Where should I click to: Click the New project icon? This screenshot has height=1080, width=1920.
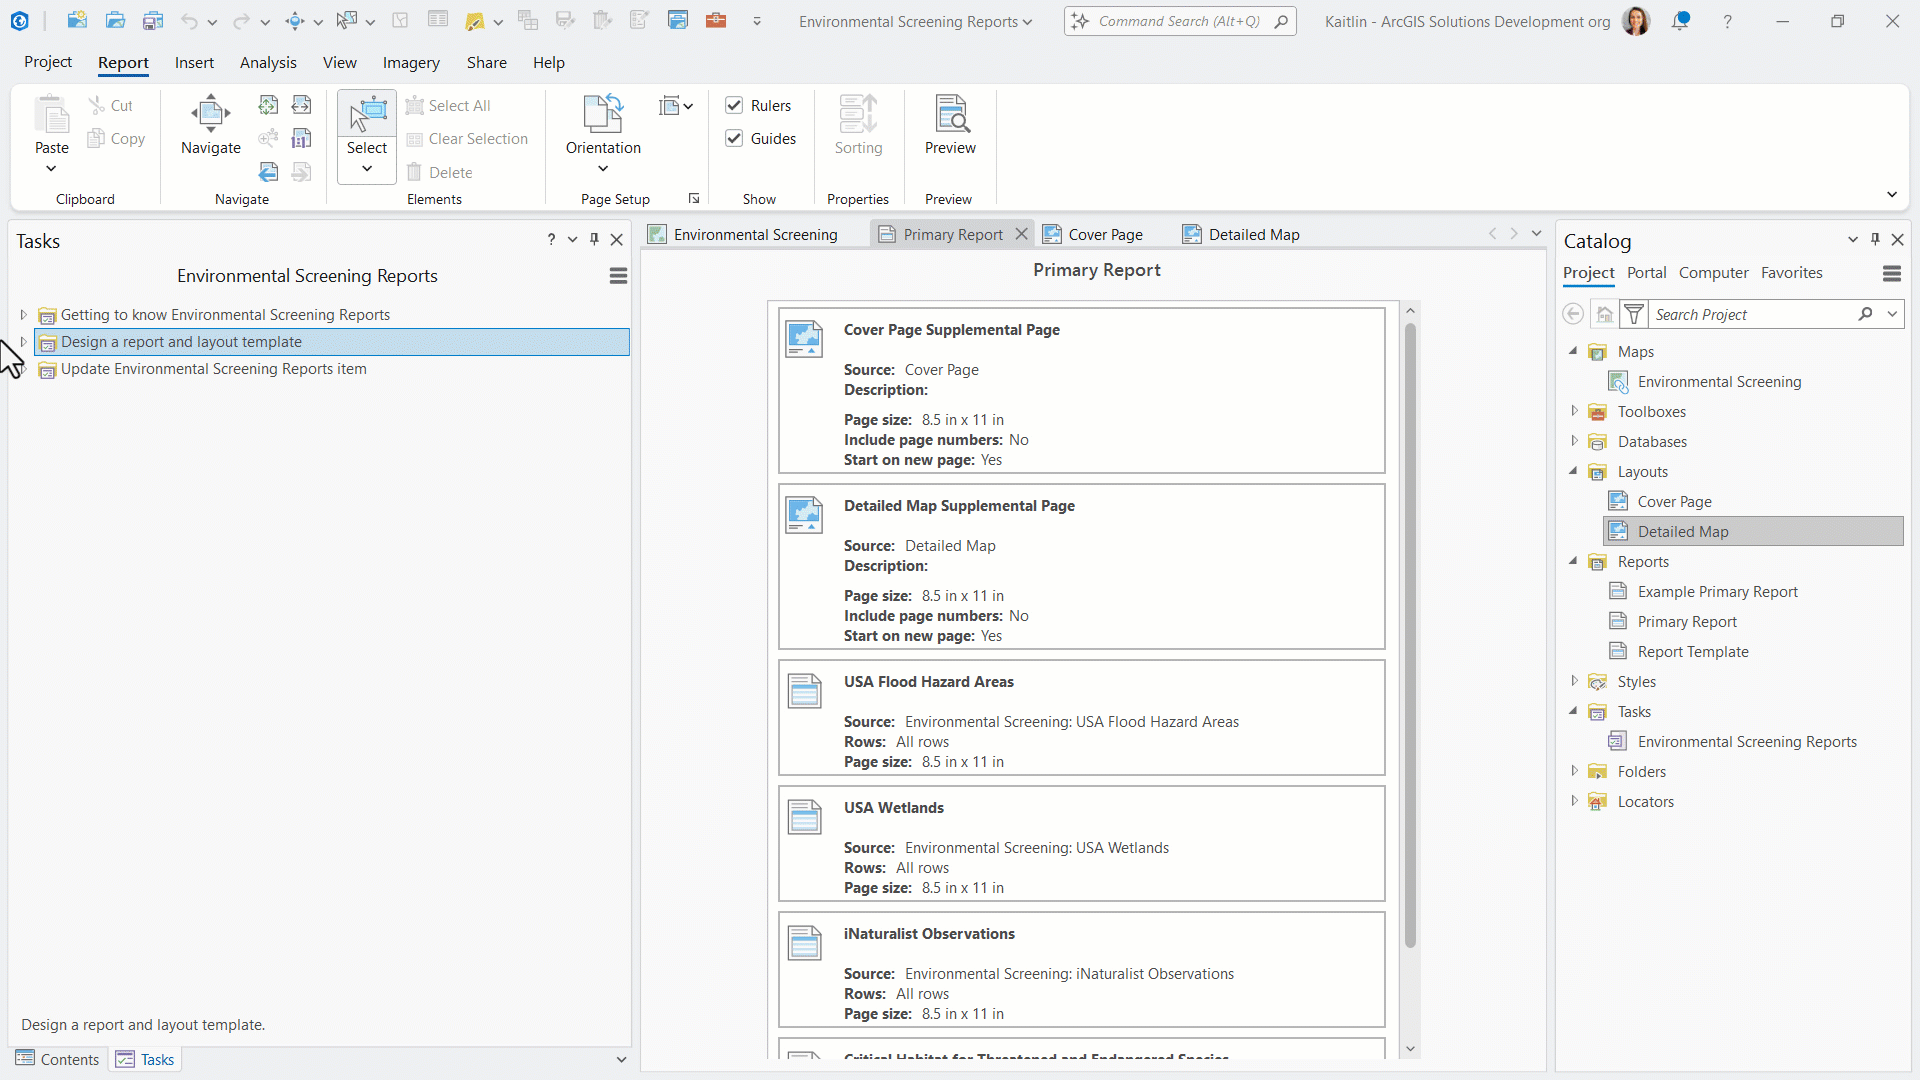click(x=77, y=21)
